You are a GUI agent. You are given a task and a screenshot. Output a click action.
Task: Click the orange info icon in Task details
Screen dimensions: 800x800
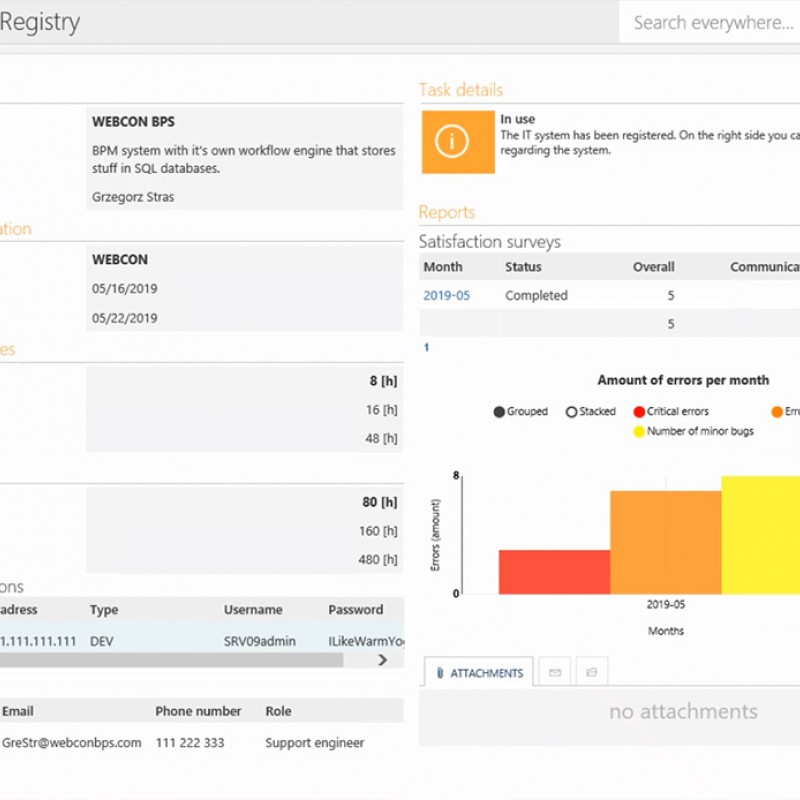point(458,142)
